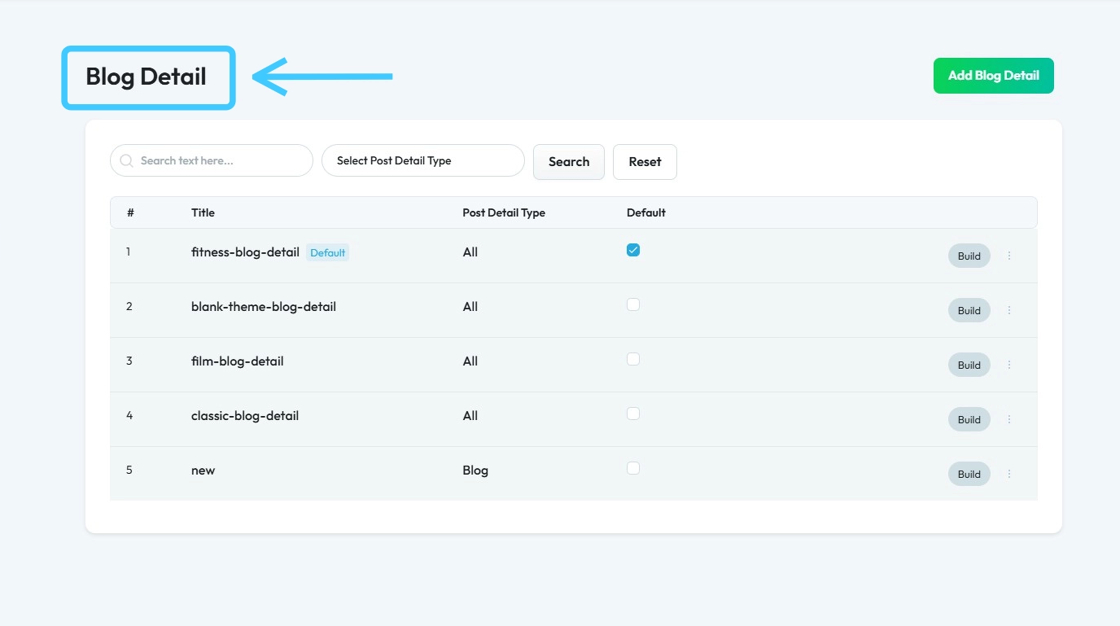The image size is (1120, 626).
Task: Check the default box for film-blog-detail
Action: pos(633,359)
